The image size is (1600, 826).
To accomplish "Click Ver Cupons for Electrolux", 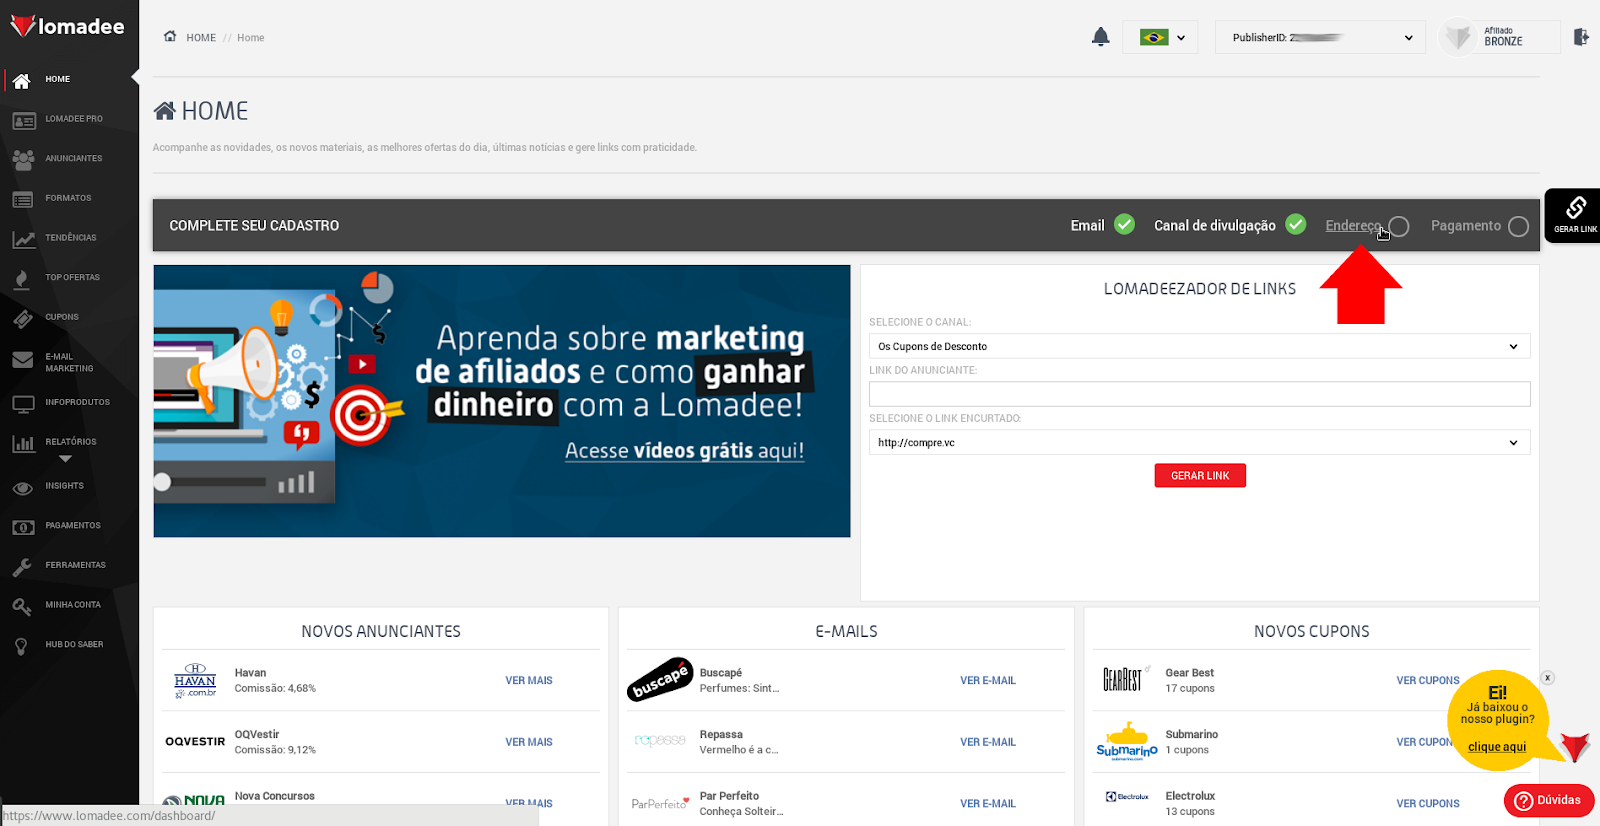I will click(x=1428, y=804).
